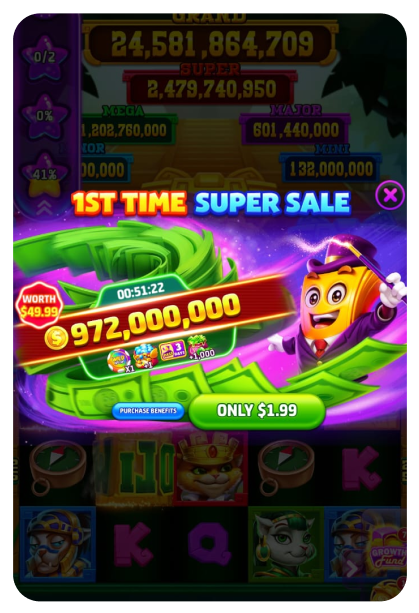Close the Super Sale popup

pyautogui.click(x=390, y=194)
